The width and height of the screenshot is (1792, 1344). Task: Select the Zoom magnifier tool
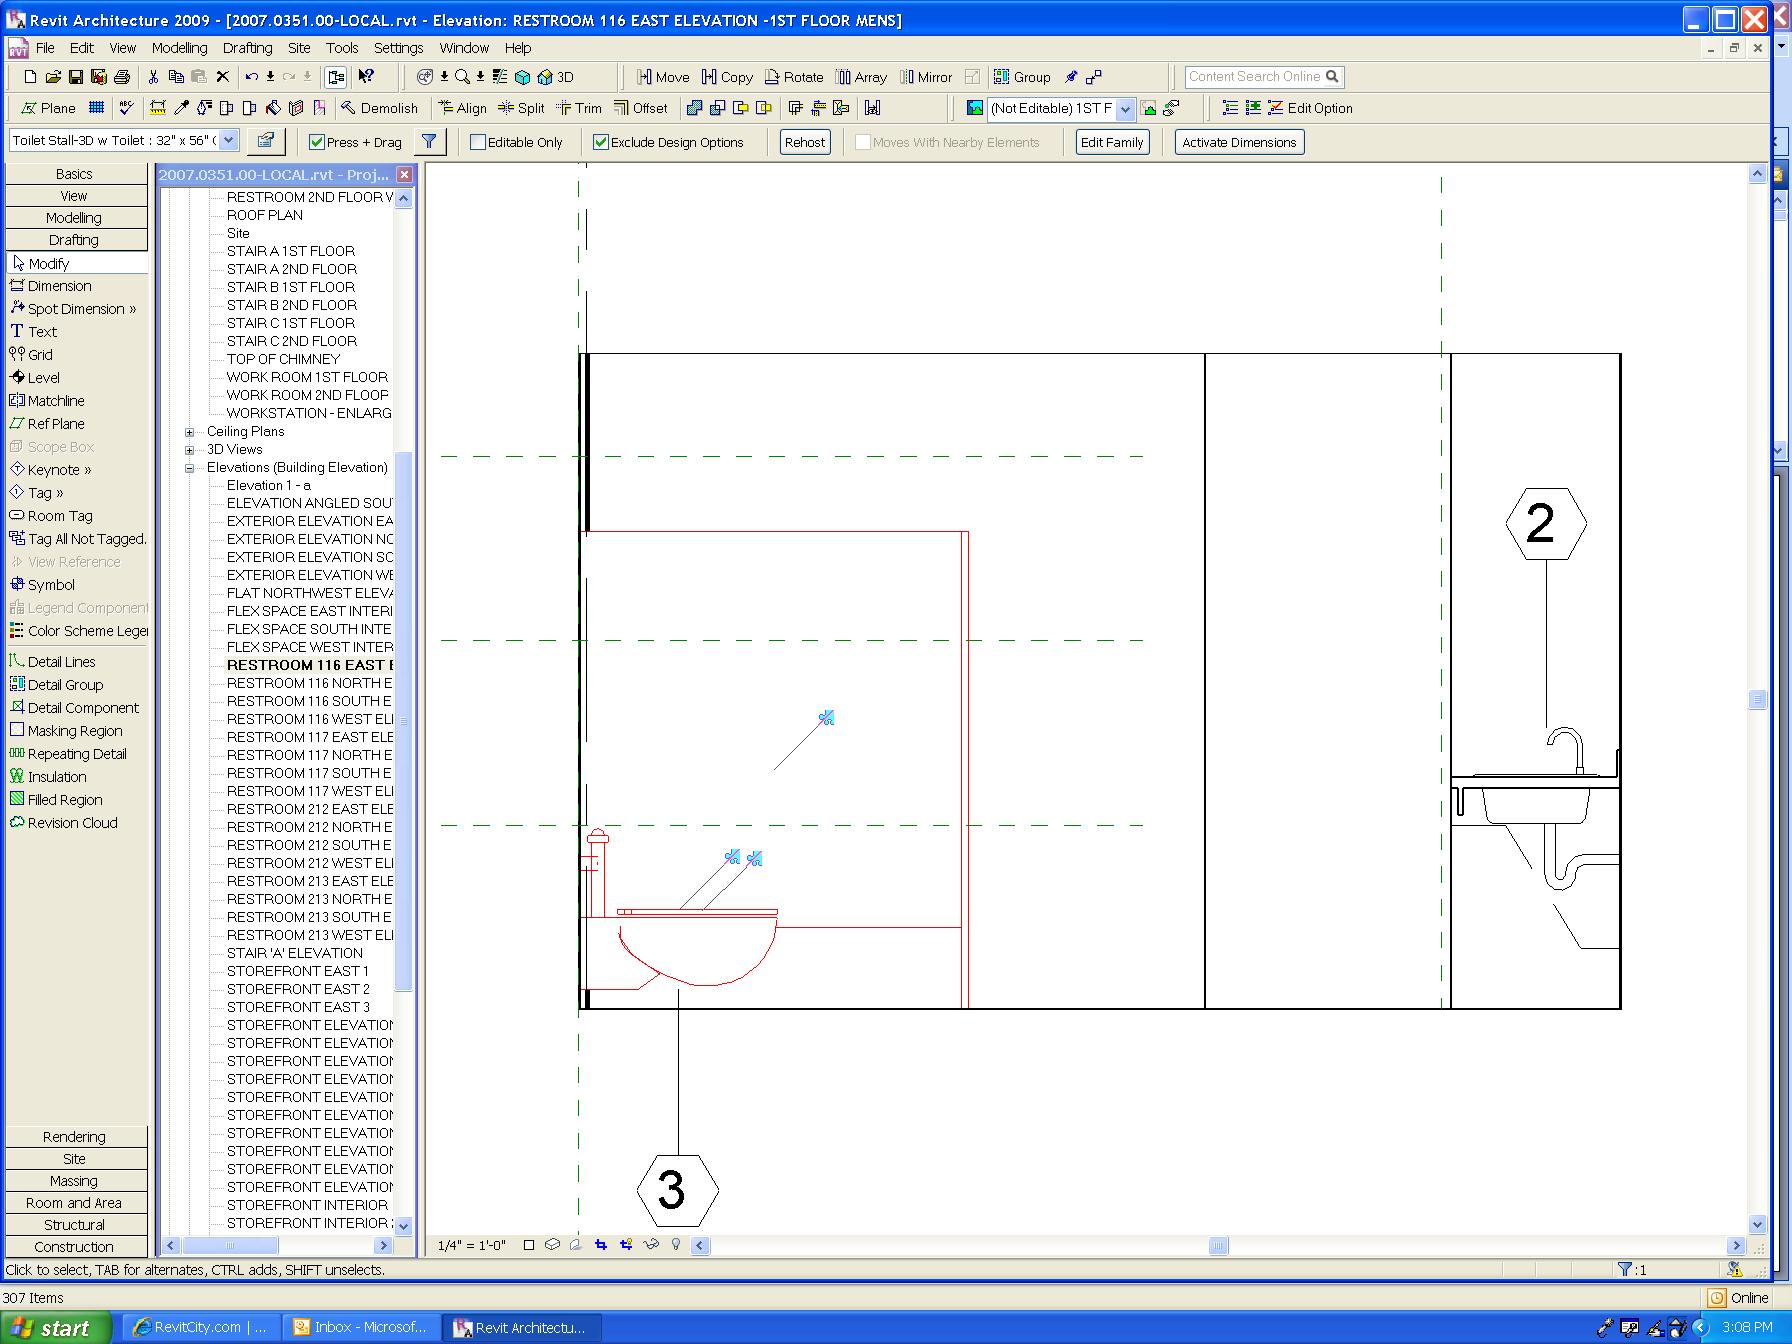coord(462,77)
